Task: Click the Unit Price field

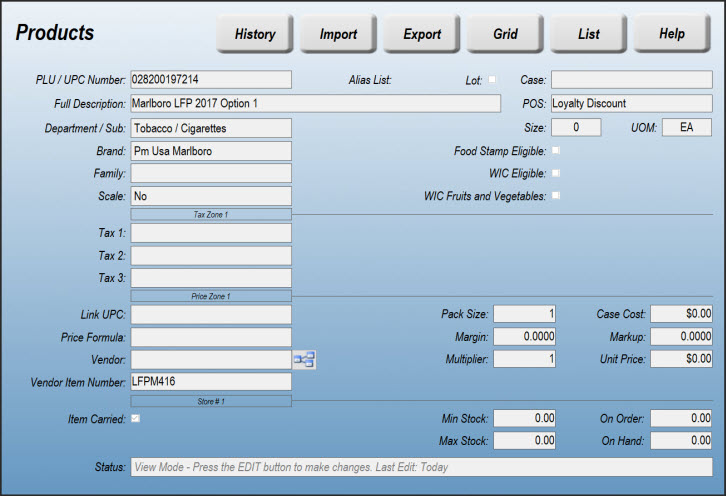Action: [682, 358]
